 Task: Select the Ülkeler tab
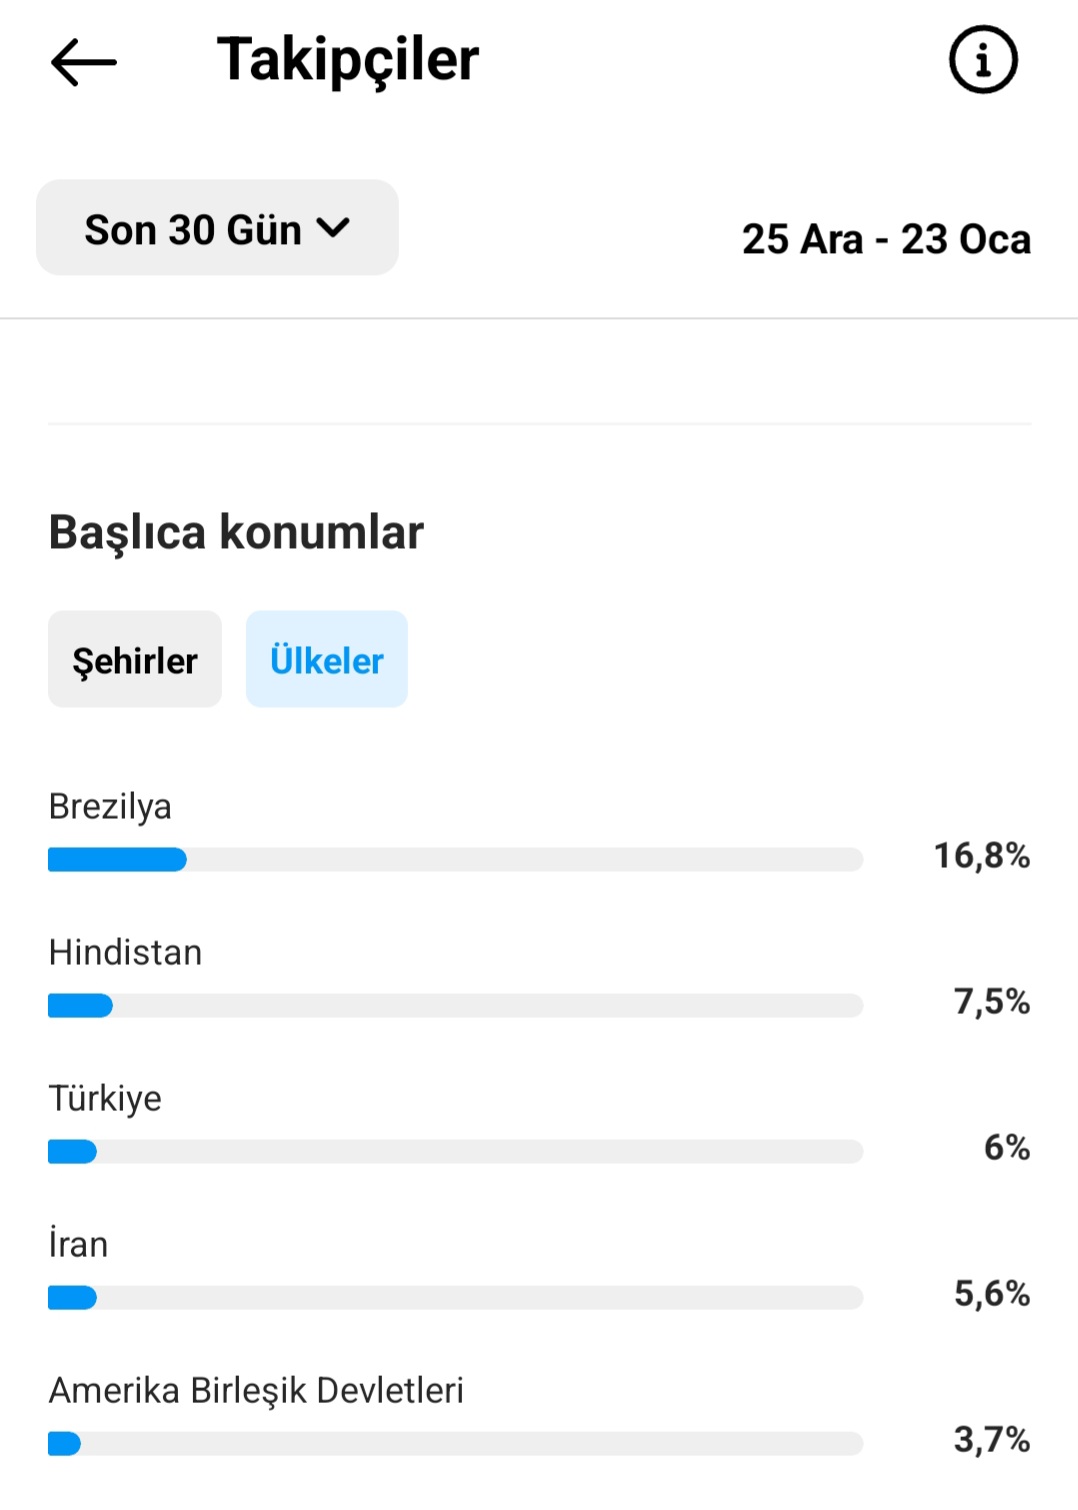[327, 659]
